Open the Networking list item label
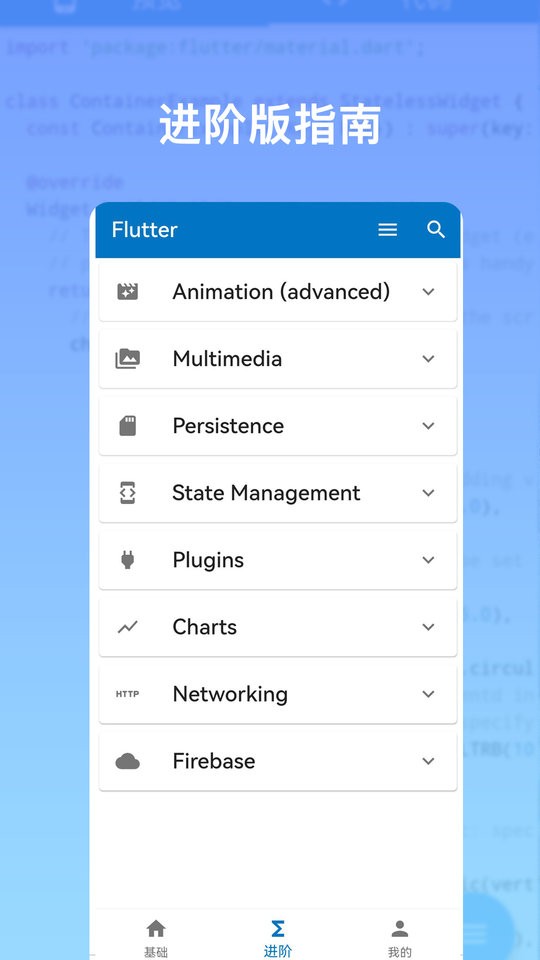 coord(230,694)
